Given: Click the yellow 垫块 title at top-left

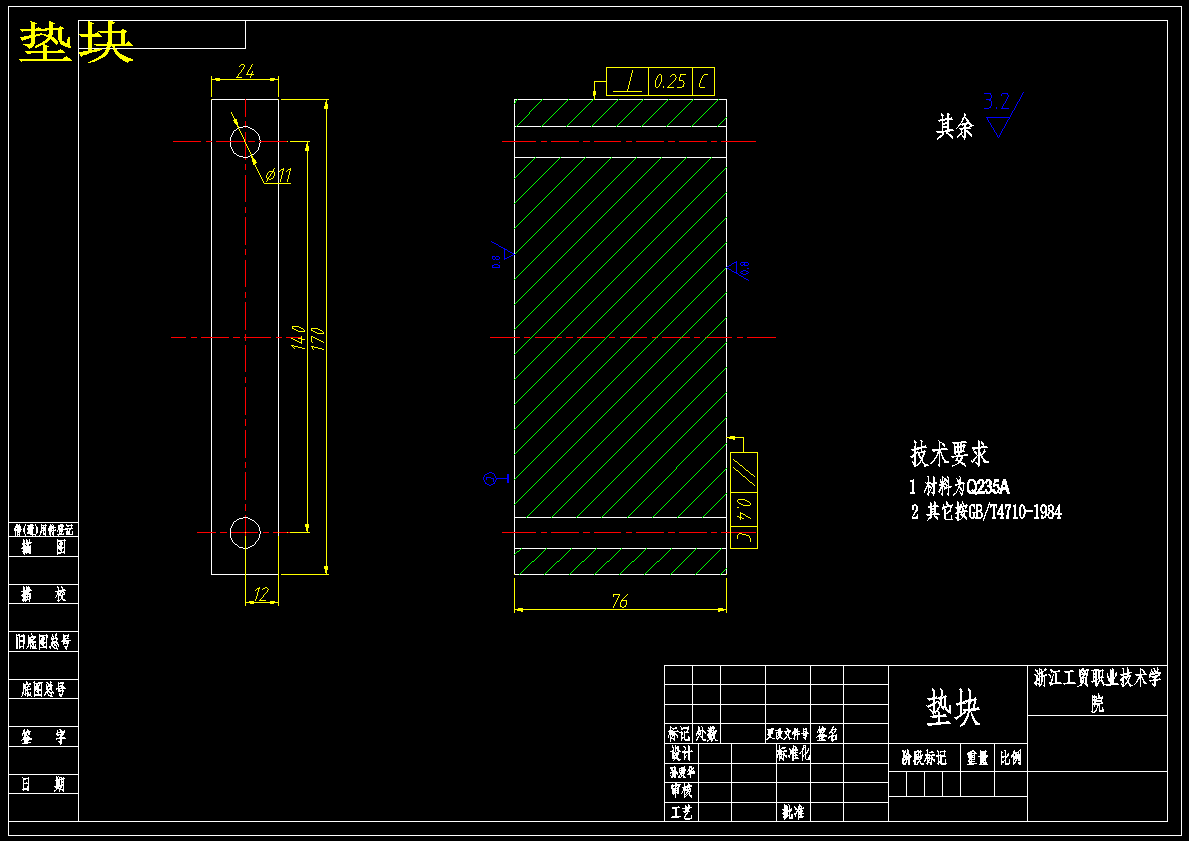Looking at the screenshot, I should coord(76,42).
